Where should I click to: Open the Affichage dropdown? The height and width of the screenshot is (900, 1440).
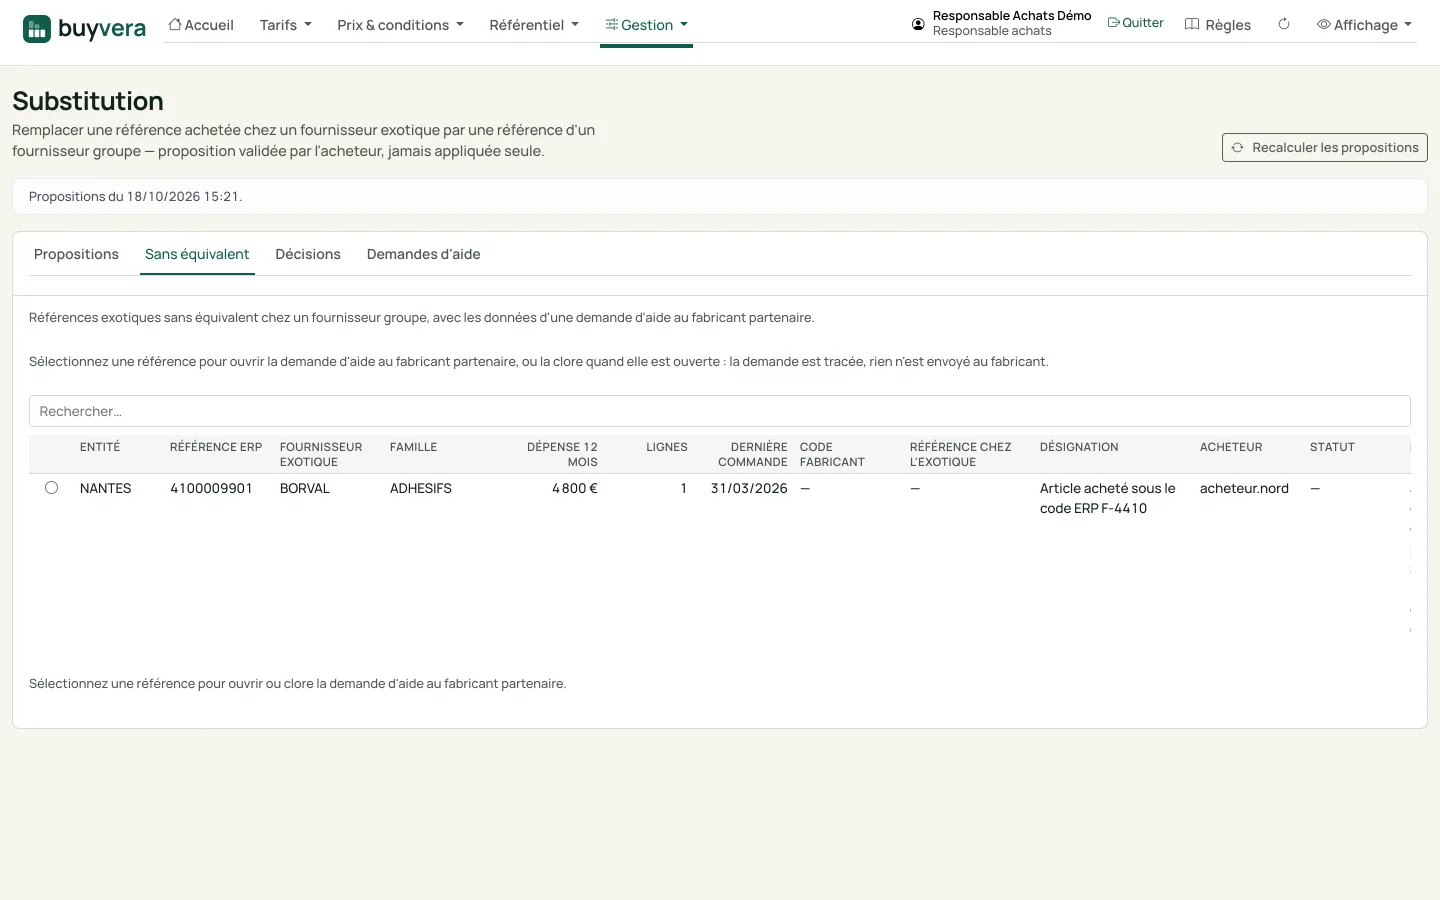click(1364, 25)
